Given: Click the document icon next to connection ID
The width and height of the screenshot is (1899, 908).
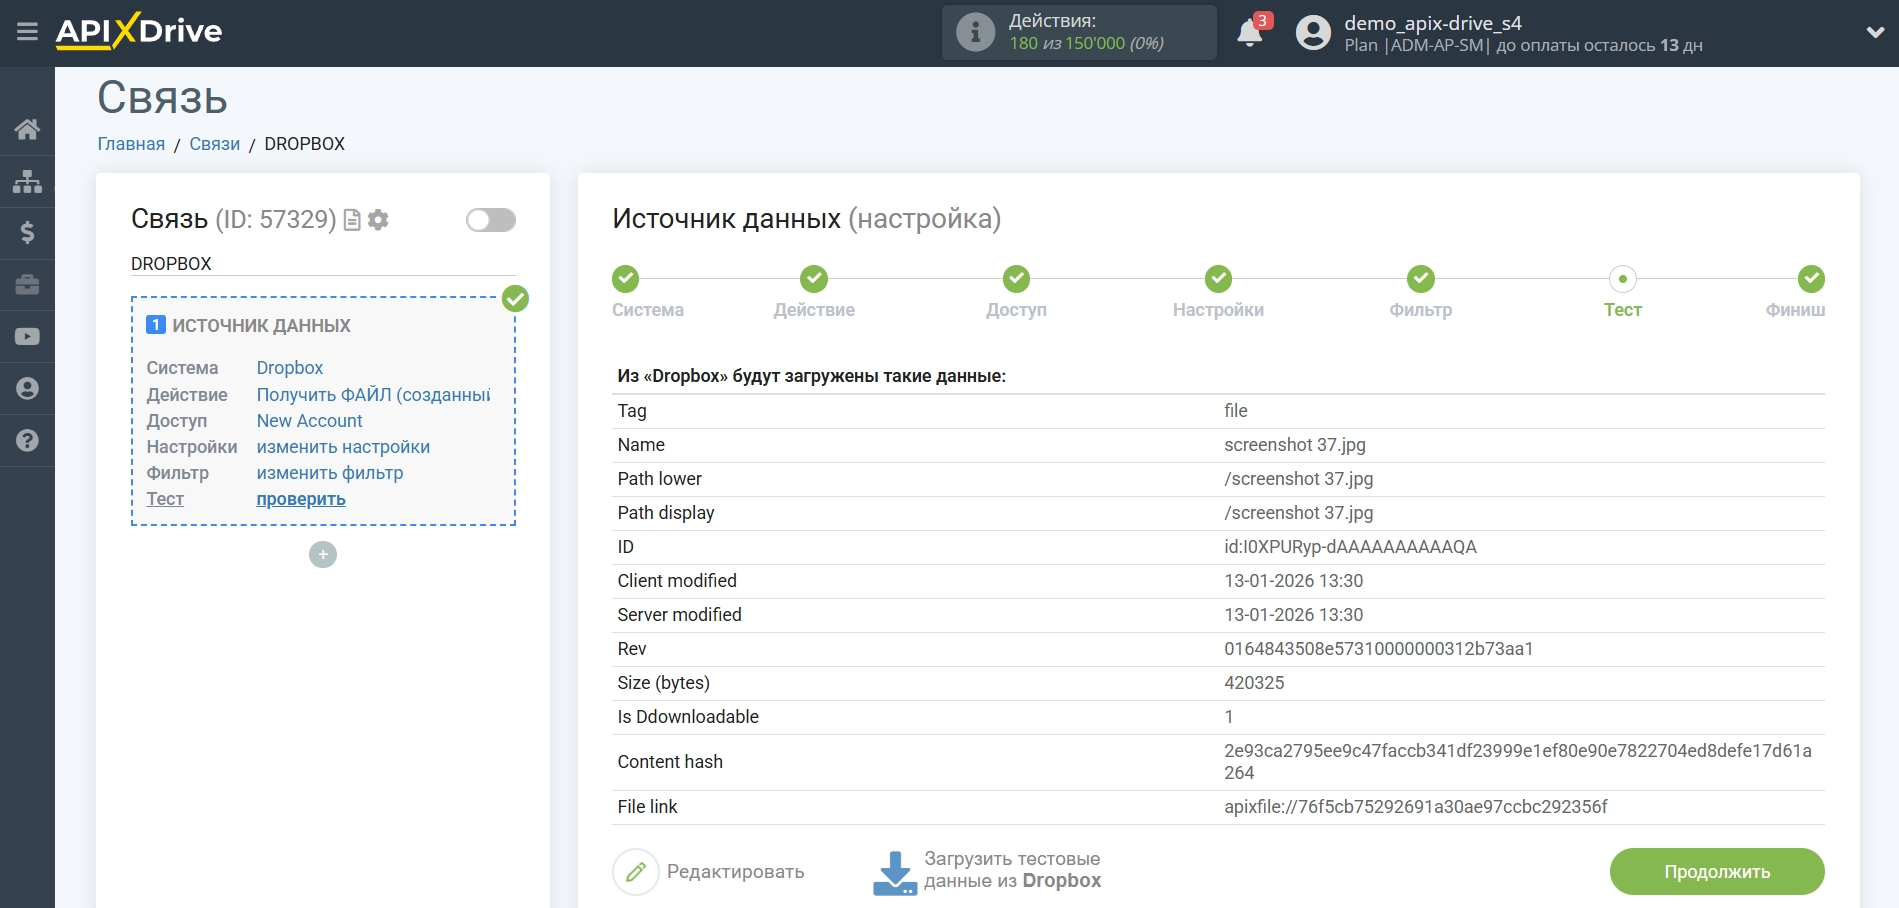Looking at the screenshot, I should tap(354, 220).
